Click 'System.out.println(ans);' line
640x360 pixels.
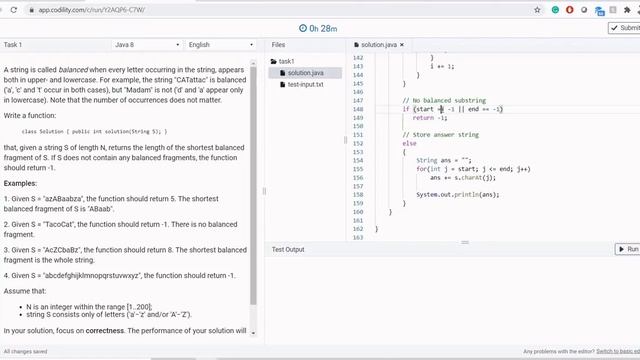458,195
